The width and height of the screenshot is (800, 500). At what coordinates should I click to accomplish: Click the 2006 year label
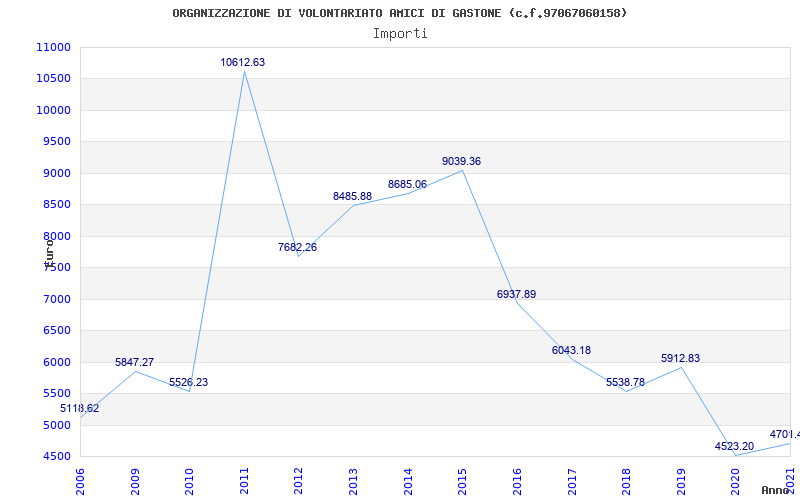click(81, 481)
